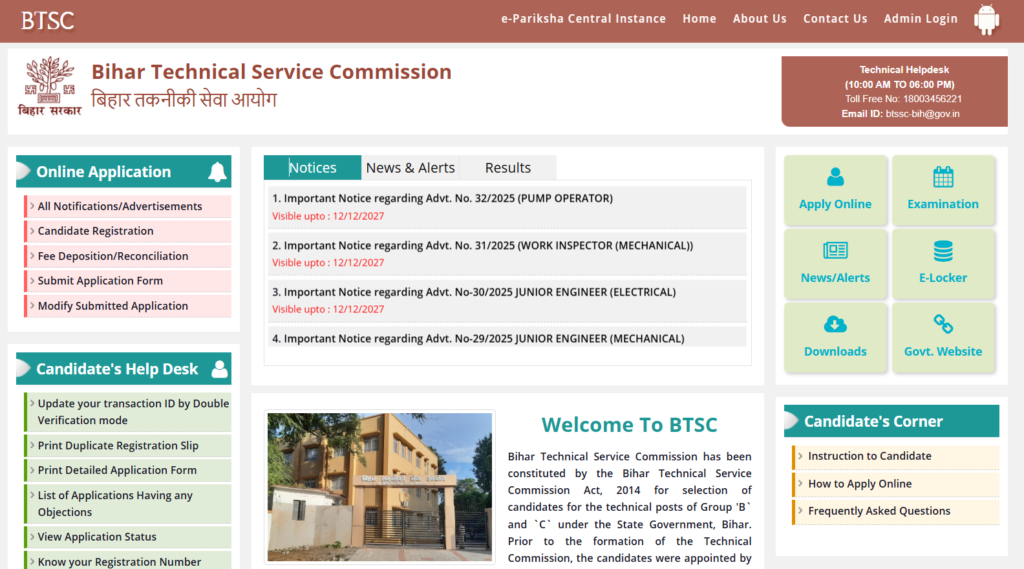Image resolution: width=1024 pixels, height=569 pixels.
Task: Switch to the Results tab
Action: (508, 168)
